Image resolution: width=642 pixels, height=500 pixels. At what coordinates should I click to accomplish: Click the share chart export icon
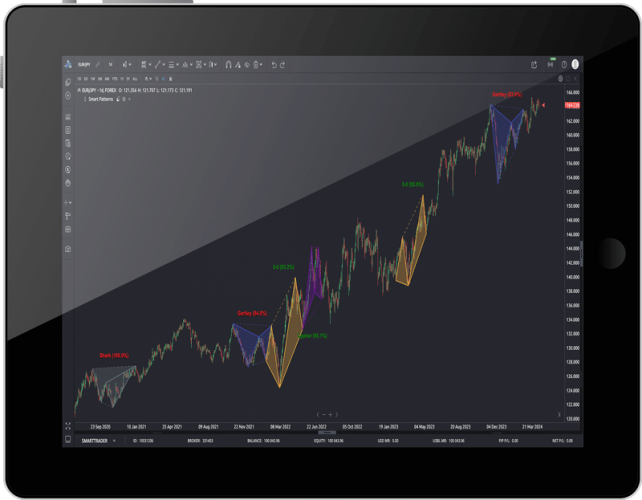(534, 65)
